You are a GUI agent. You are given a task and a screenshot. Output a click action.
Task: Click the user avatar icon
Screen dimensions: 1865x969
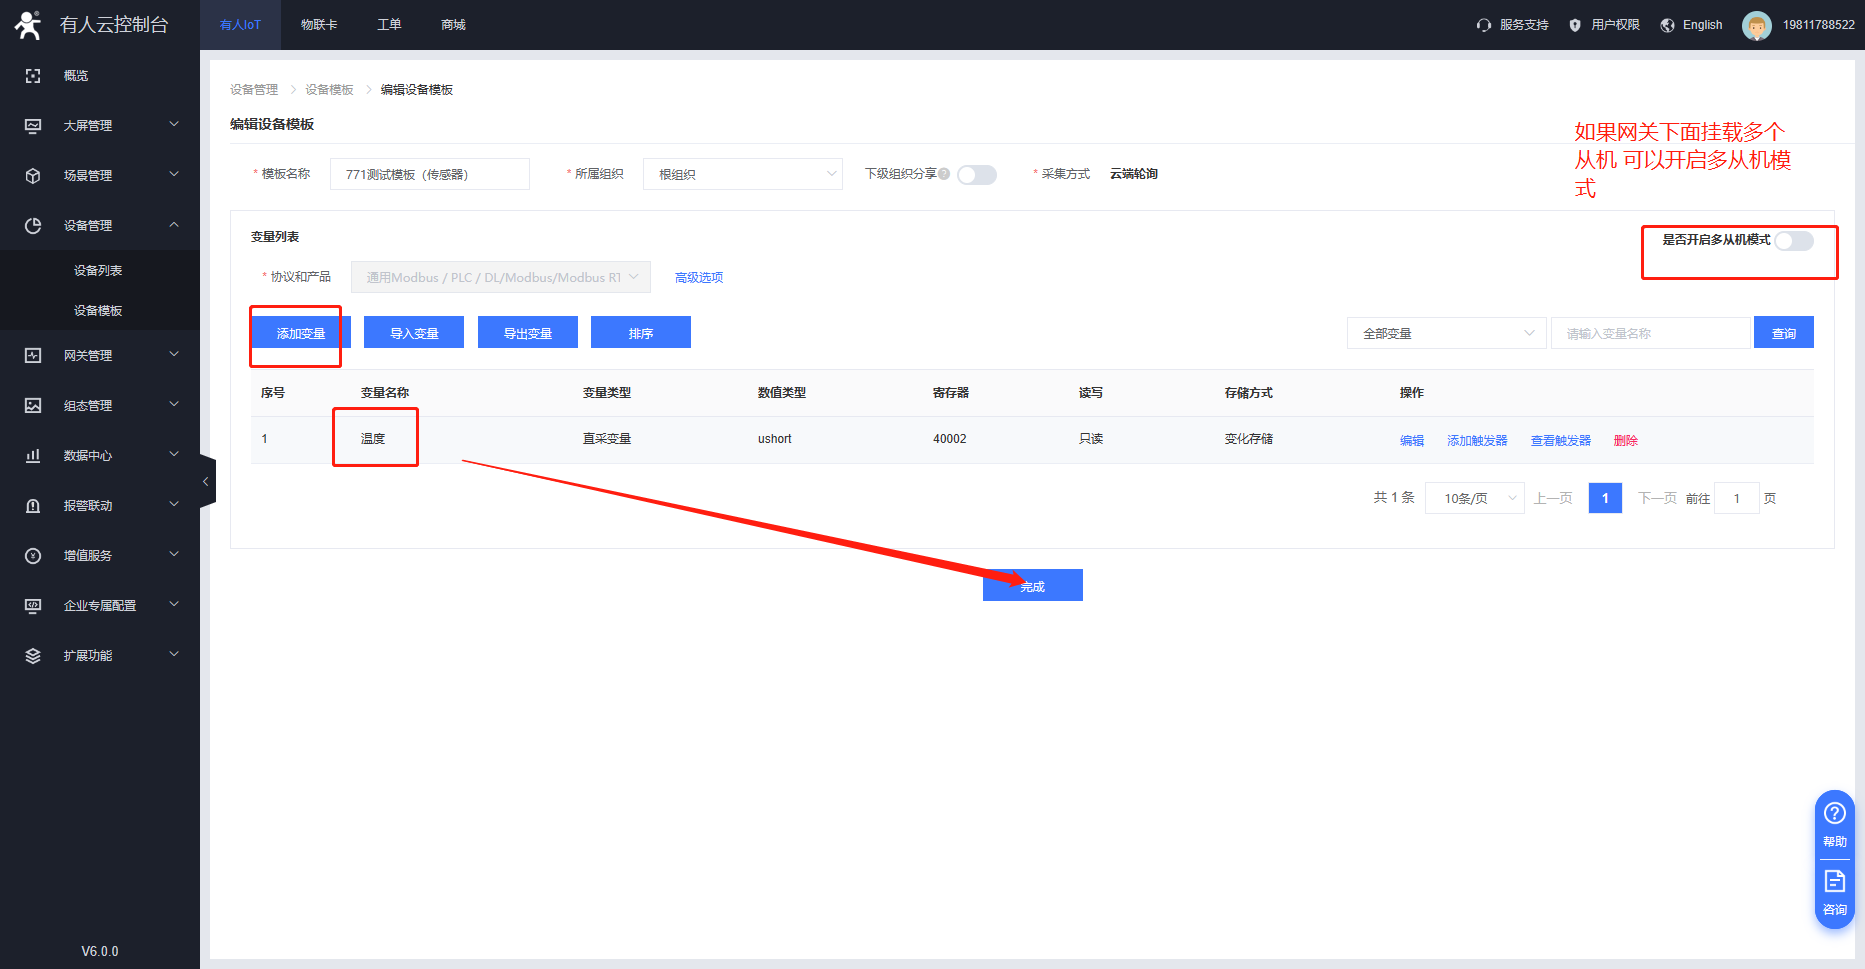coord(1756,25)
